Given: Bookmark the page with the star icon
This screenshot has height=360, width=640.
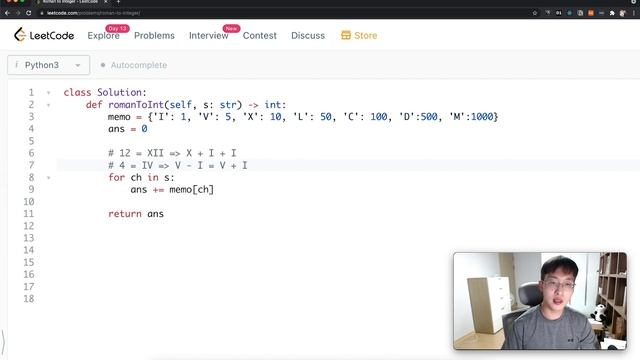Looking at the screenshot, I should [535, 13].
